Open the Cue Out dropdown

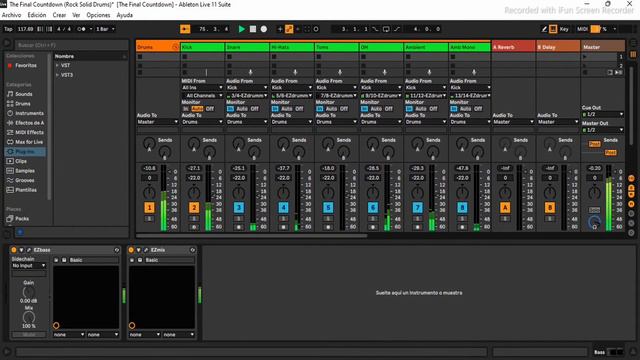[602, 114]
